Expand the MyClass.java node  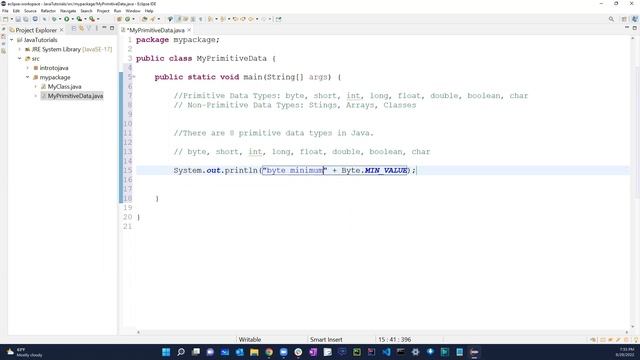click(36, 87)
